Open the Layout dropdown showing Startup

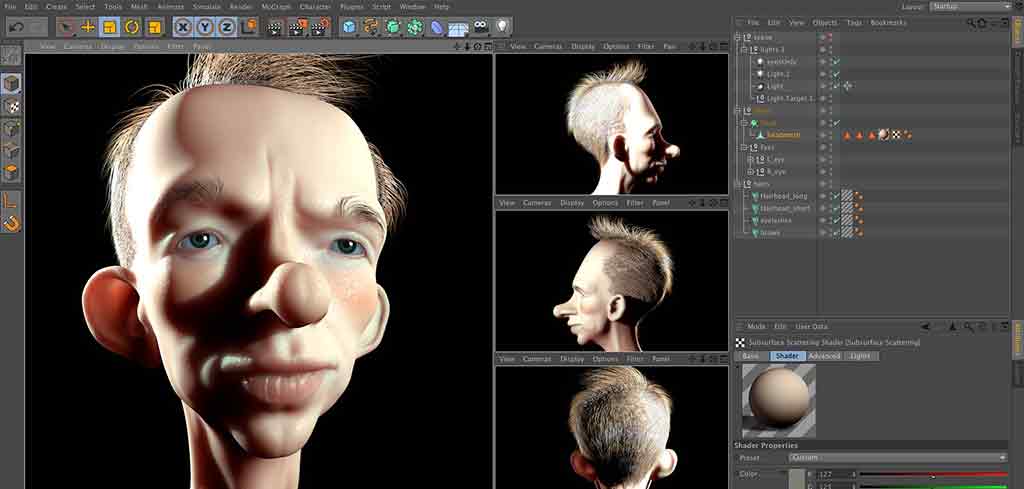pos(967,6)
